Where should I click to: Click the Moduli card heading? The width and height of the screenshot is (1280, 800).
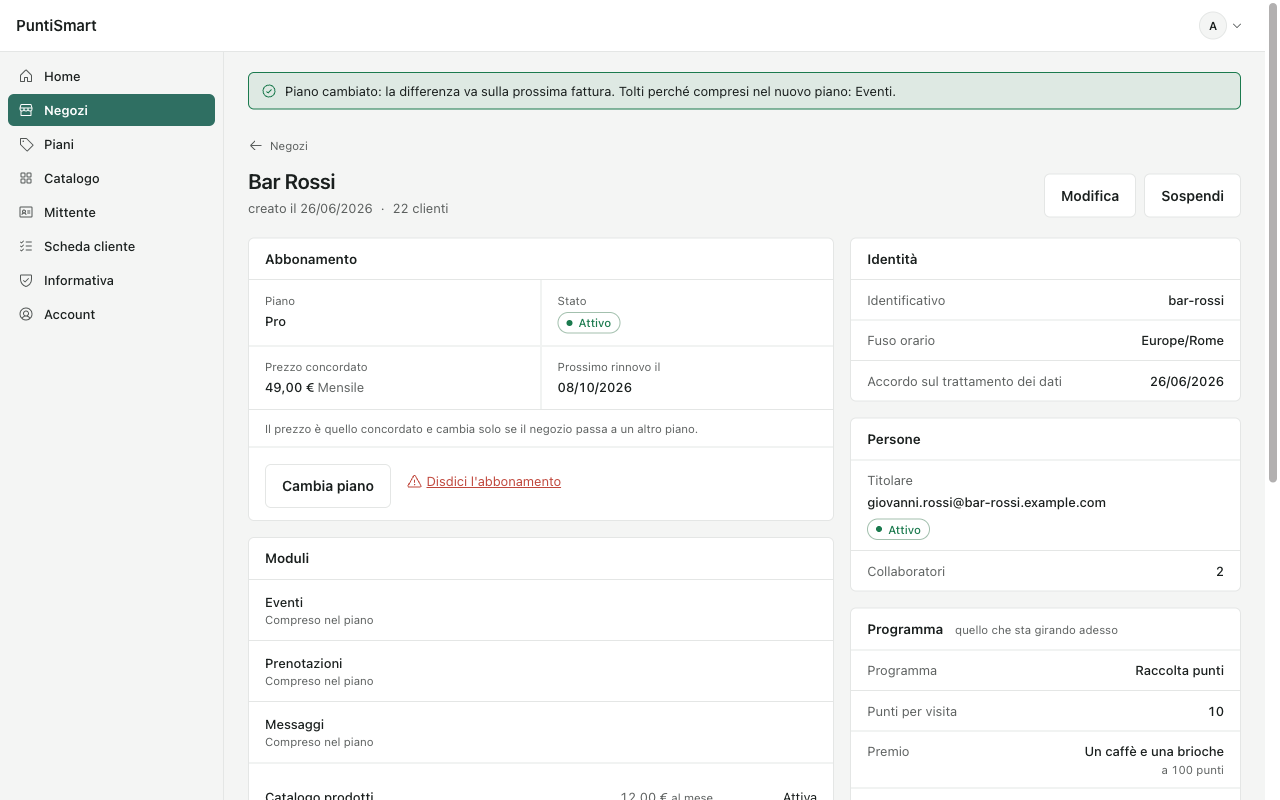[287, 558]
